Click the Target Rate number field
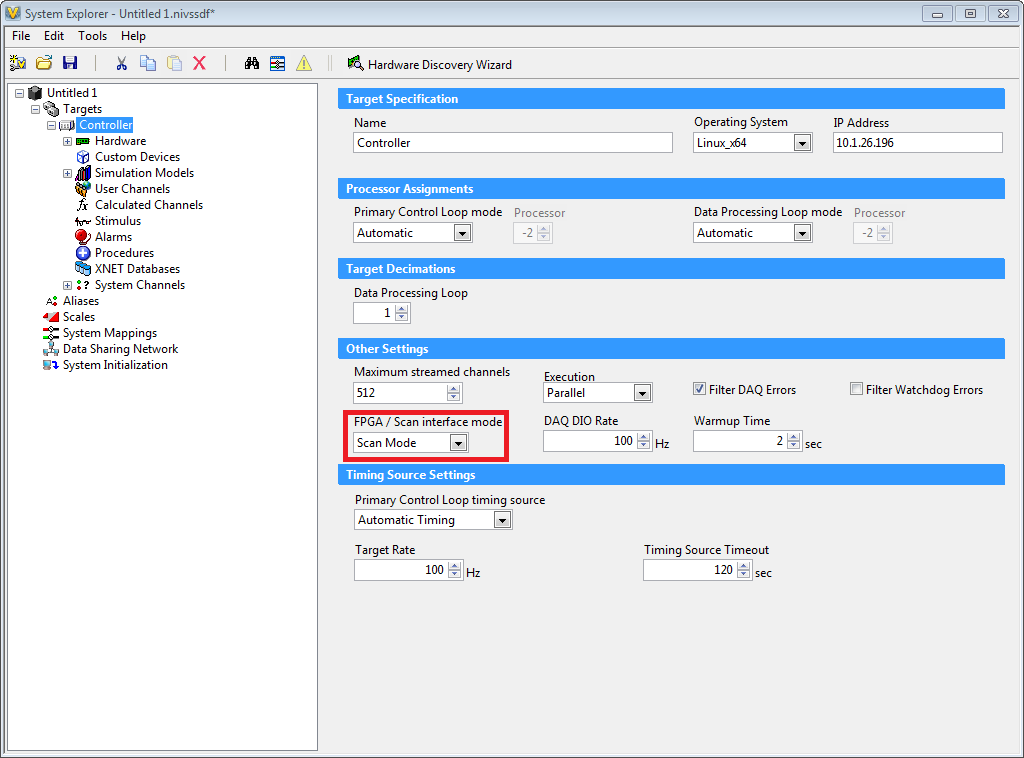This screenshot has height=758, width=1024. (401, 570)
